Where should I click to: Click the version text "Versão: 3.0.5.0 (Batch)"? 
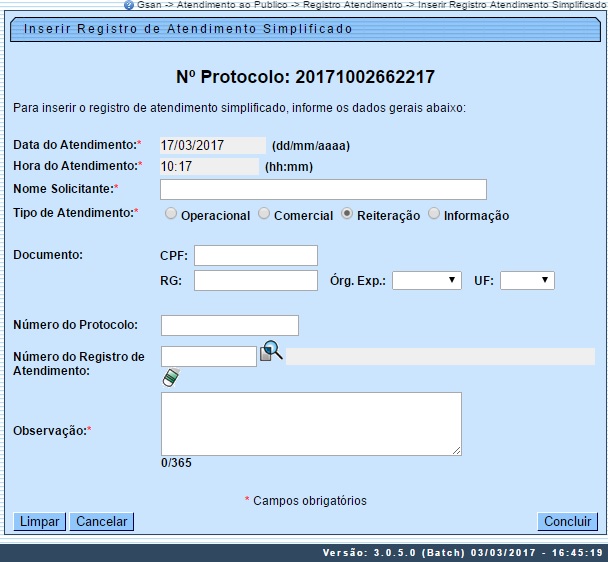pos(394,553)
